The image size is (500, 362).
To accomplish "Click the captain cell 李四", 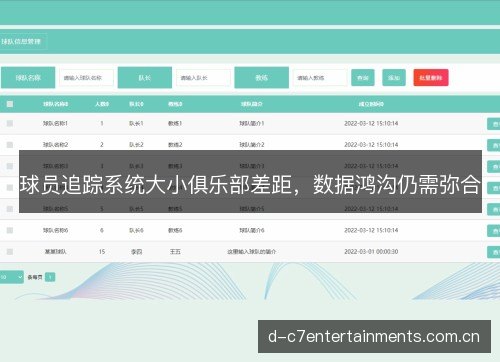I will point(136,252).
